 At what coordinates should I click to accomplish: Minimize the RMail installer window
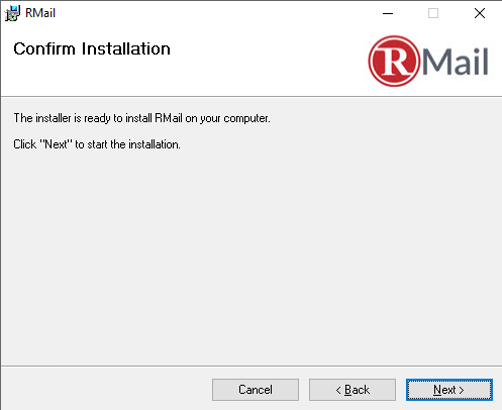click(388, 13)
